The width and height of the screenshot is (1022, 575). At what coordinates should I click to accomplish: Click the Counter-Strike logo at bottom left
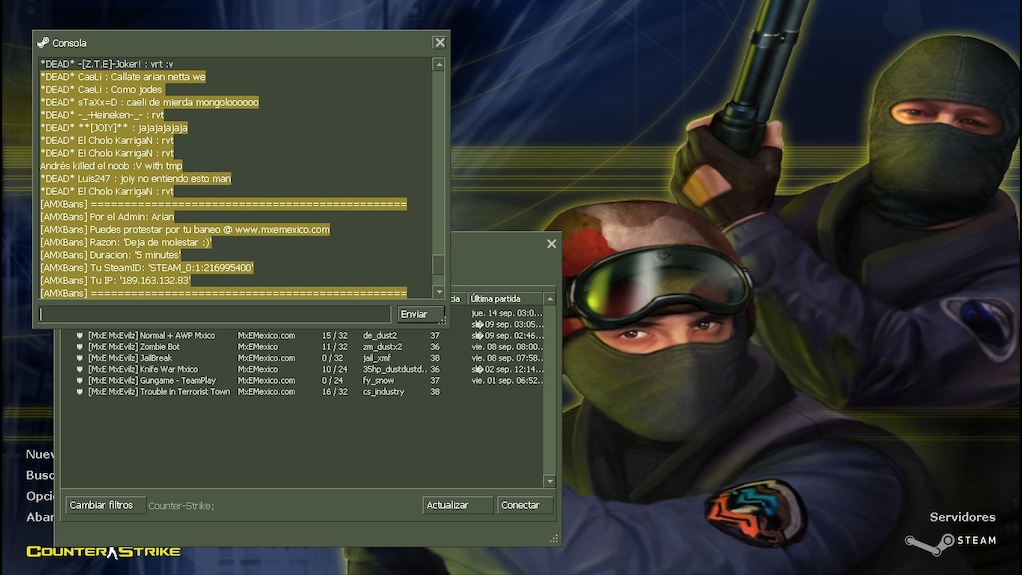(x=104, y=552)
